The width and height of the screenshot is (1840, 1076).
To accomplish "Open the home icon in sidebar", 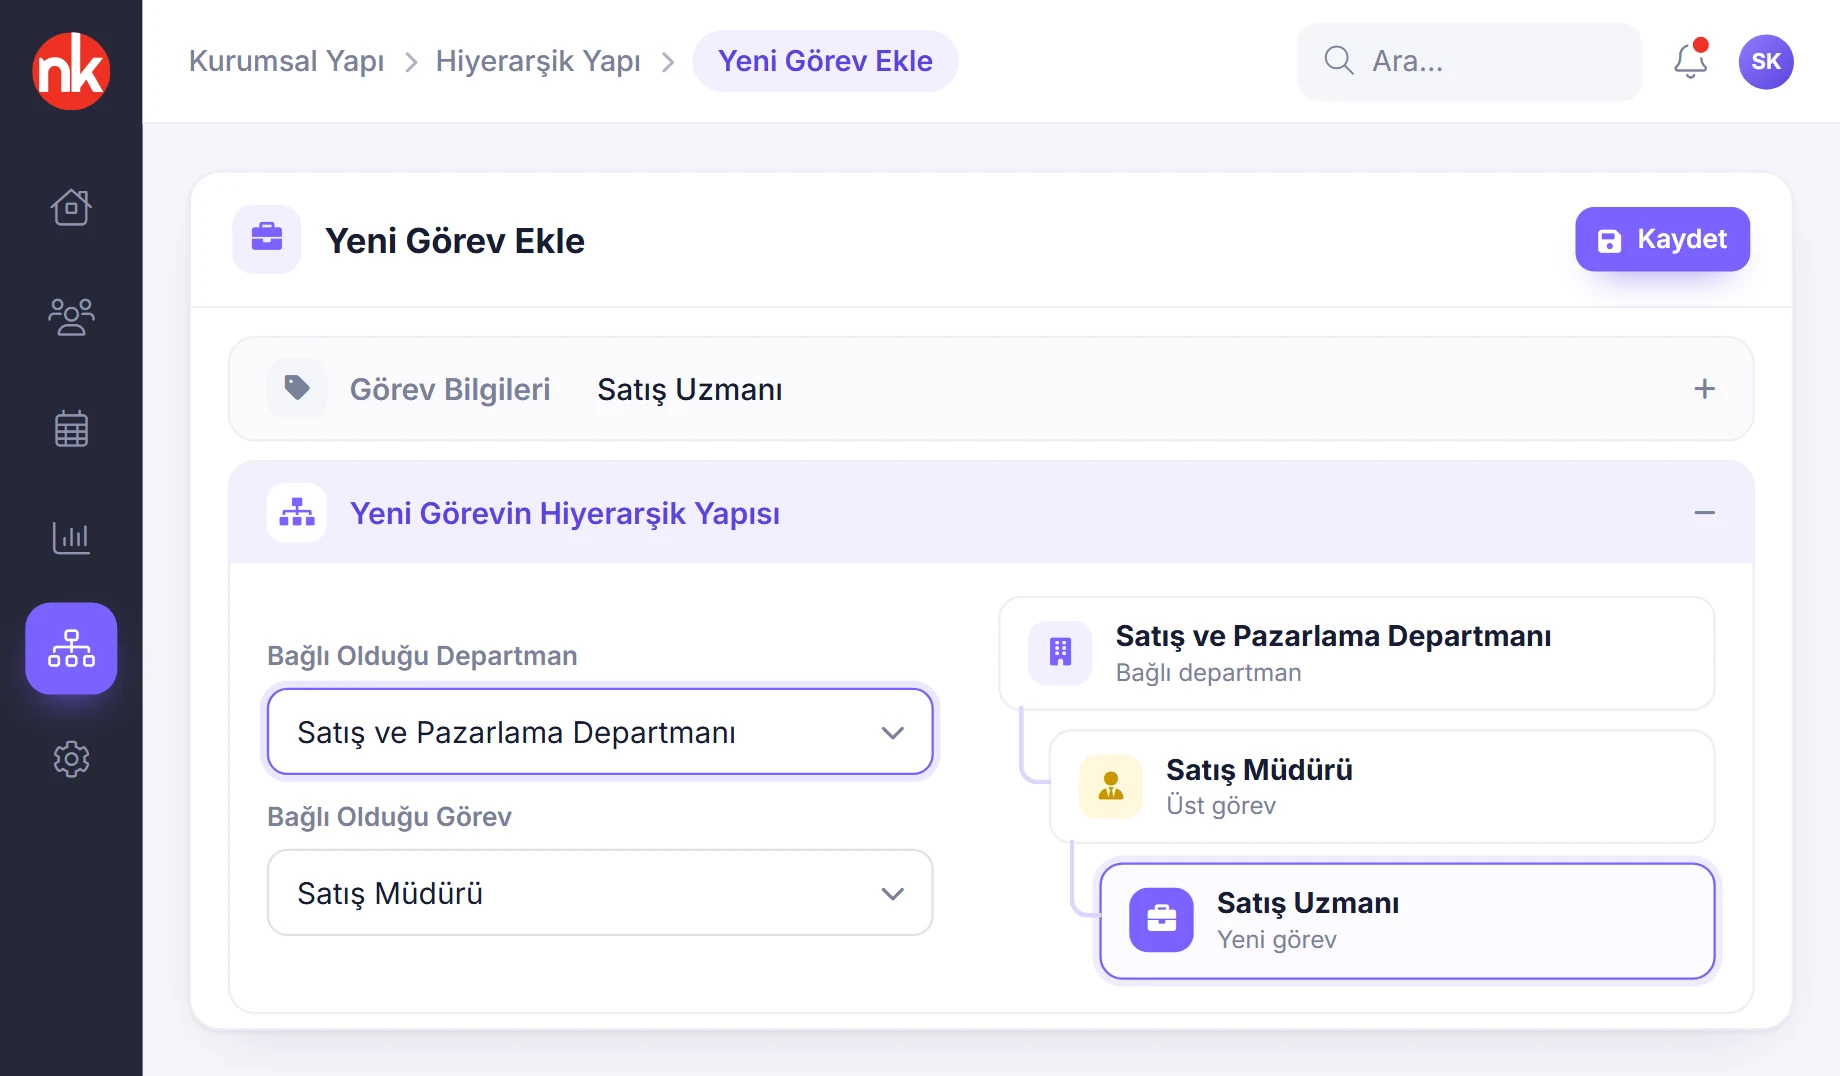I will [x=71, y=207].
